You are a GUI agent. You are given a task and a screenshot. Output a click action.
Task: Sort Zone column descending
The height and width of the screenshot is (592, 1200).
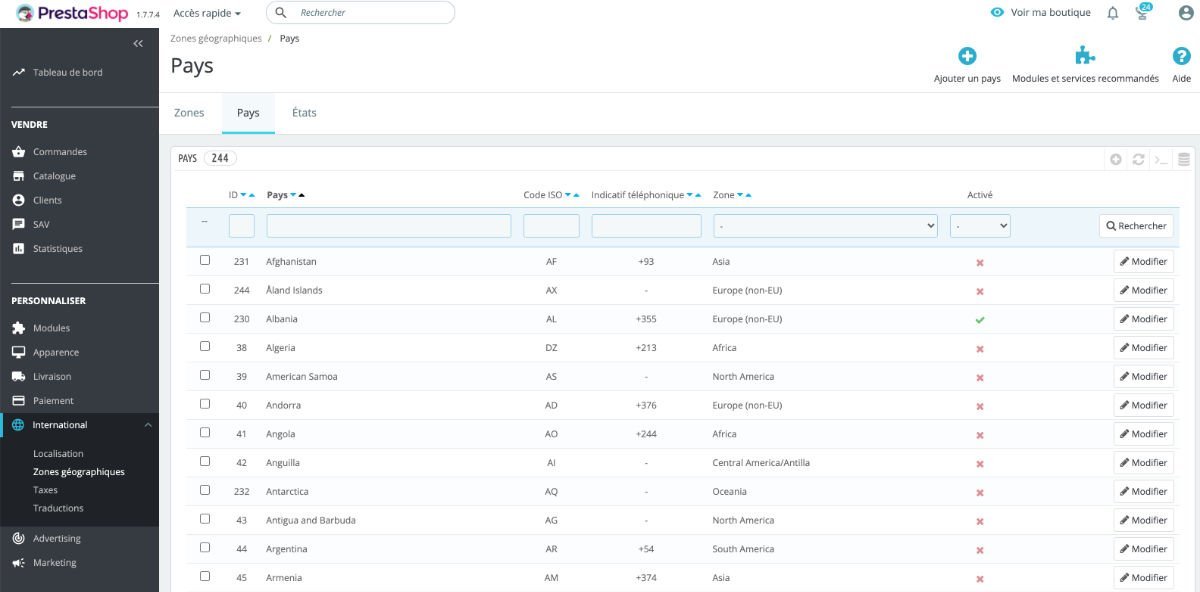pyautogui.click(x=740, y=195)
